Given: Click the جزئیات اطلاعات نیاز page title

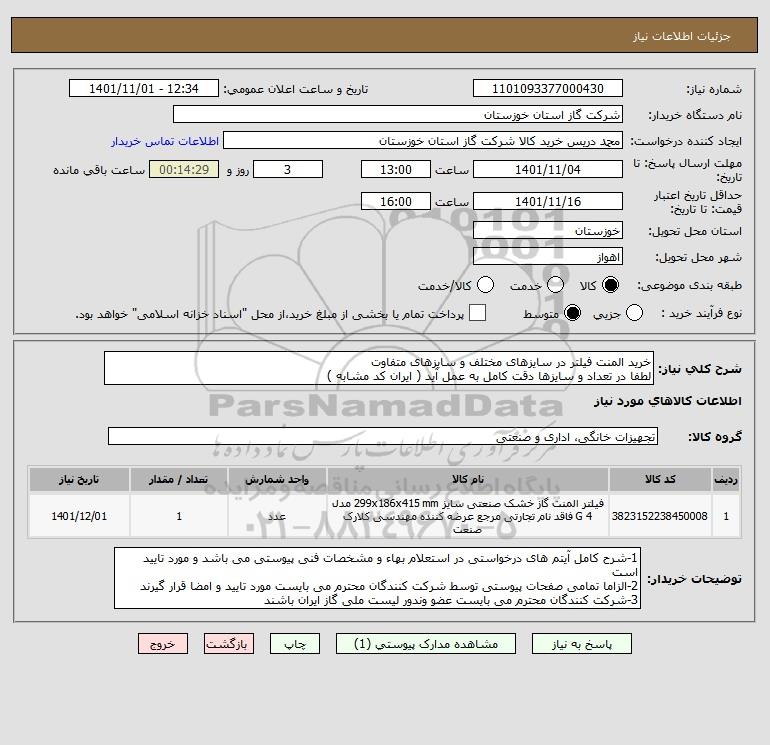Looking at the screenshot, I should (x=682, y=36).
